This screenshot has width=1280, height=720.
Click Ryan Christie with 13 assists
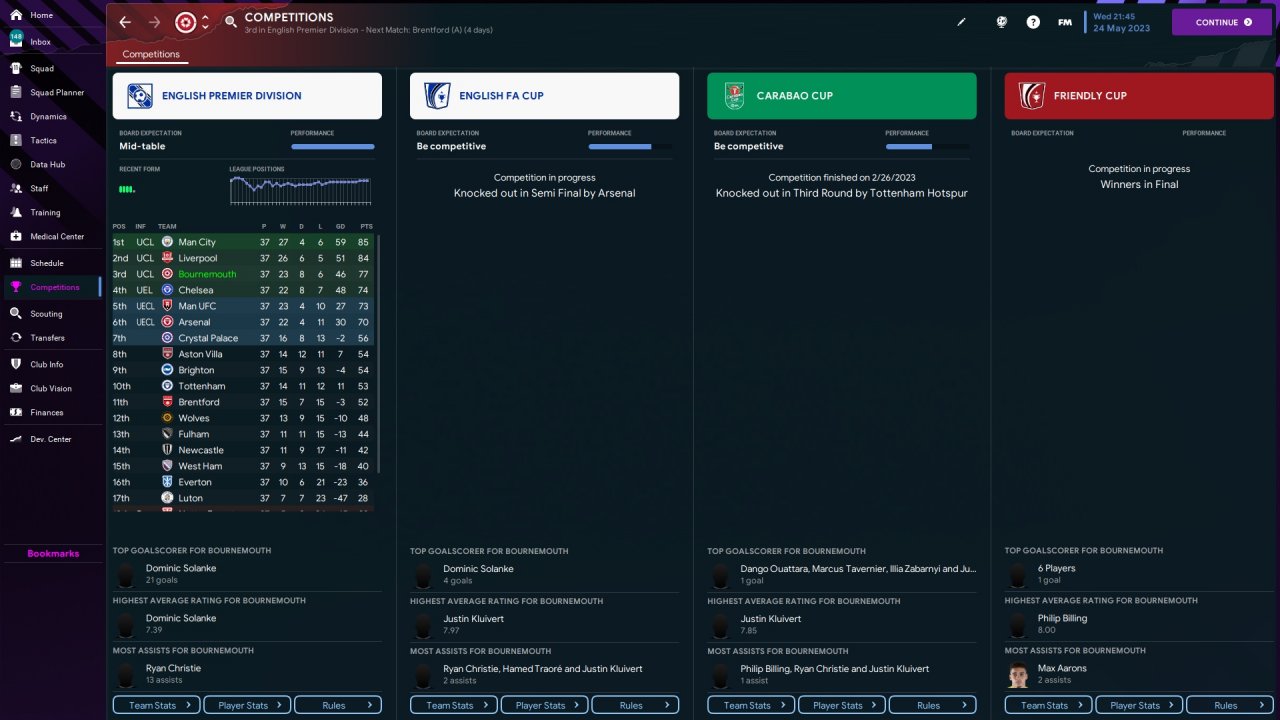pyautogui.click(x=173, y=668)
